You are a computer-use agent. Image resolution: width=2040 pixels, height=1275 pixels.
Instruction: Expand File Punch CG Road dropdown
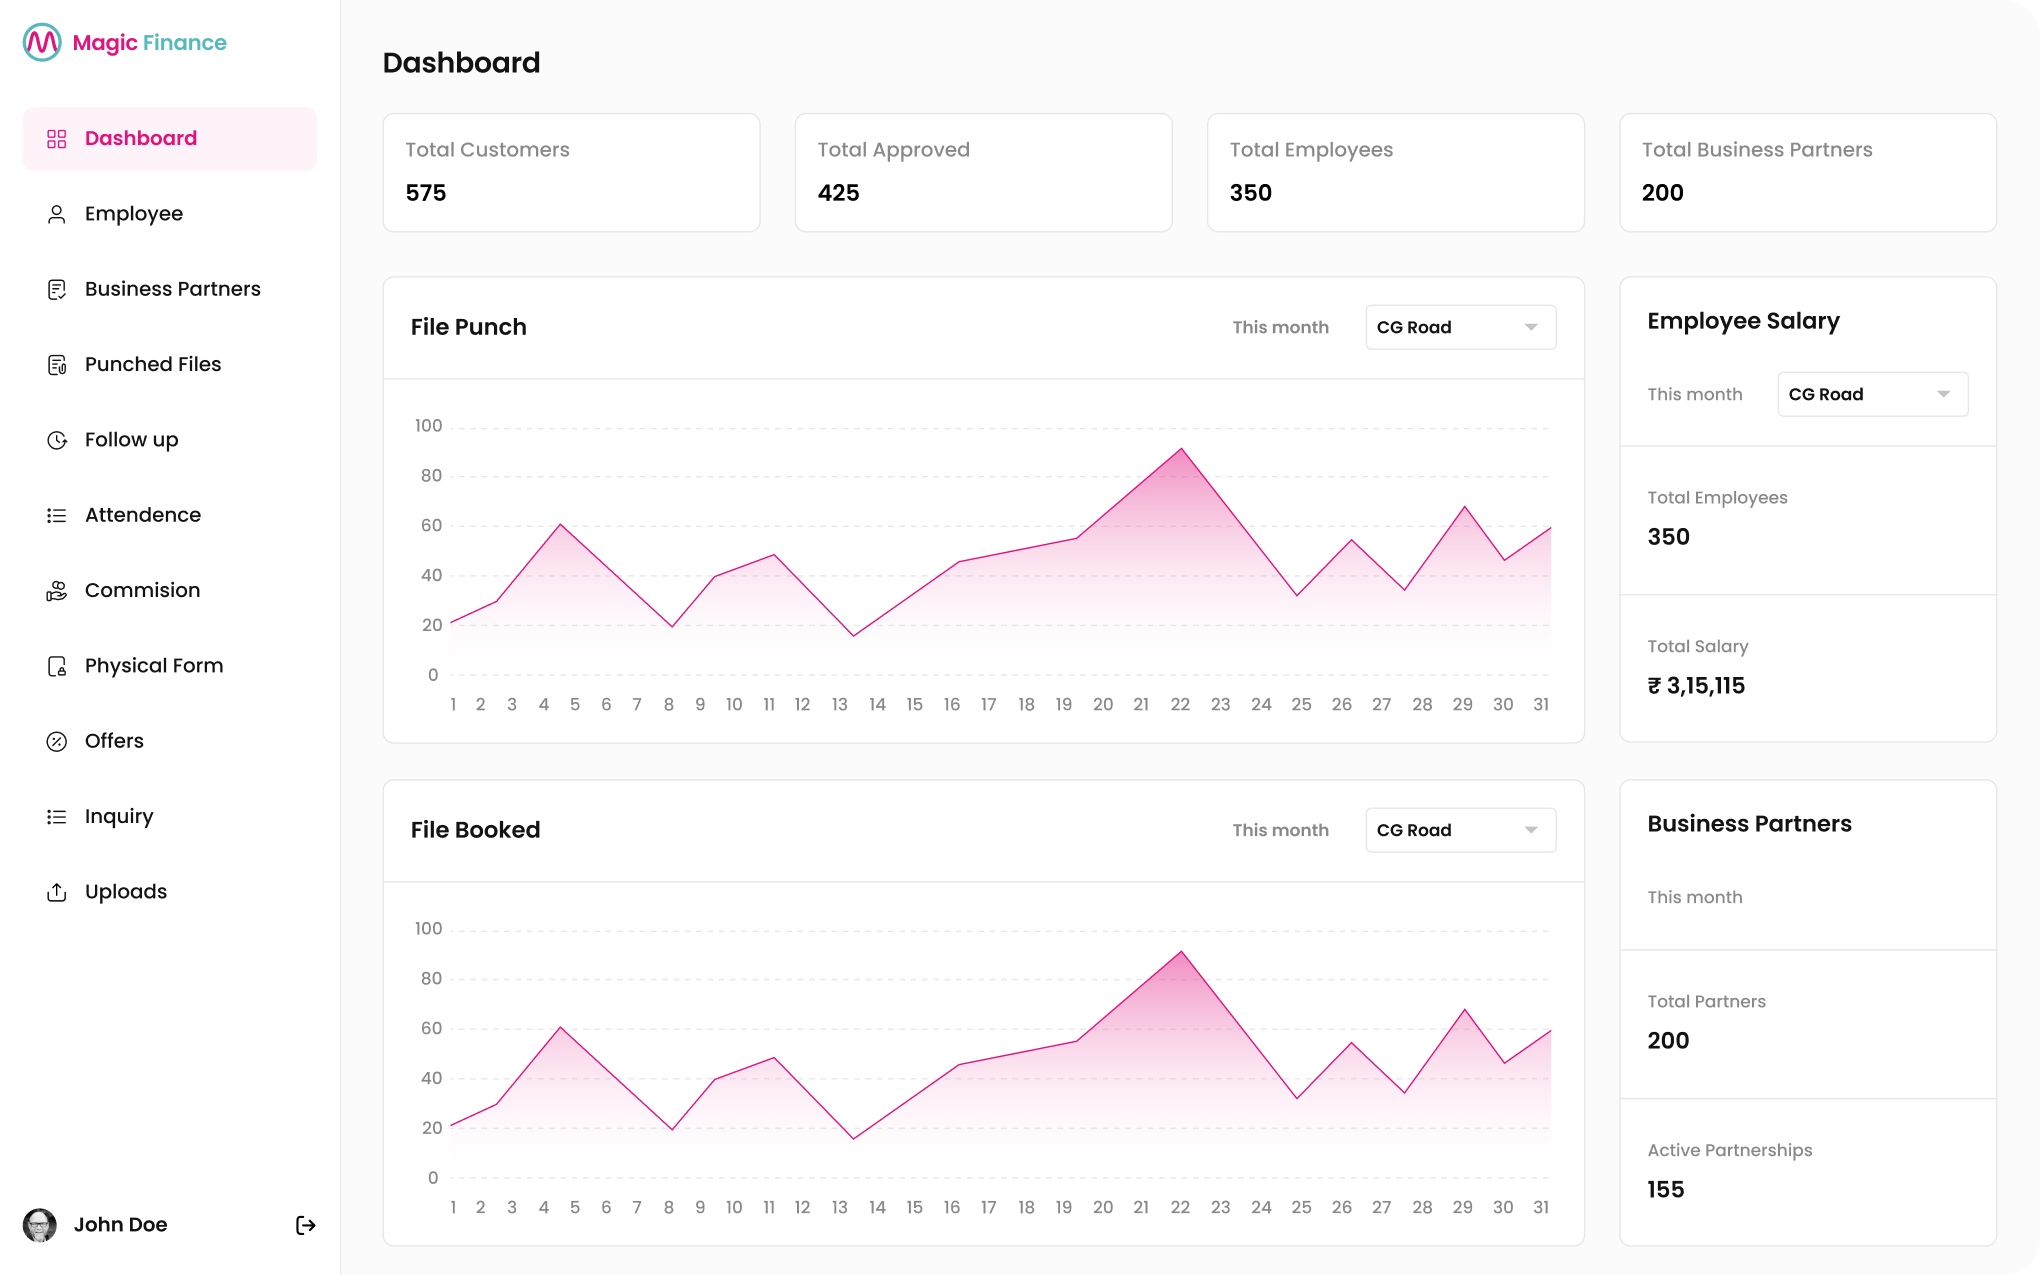tap(1460, 327)
